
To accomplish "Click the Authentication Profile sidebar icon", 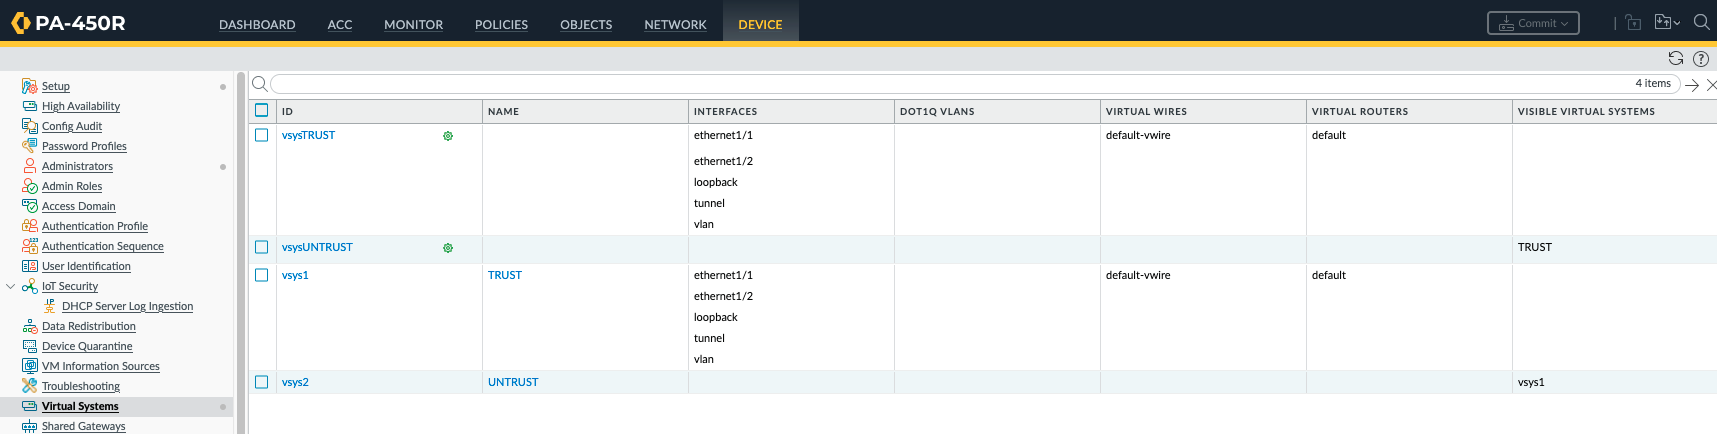I will point(30,226).
